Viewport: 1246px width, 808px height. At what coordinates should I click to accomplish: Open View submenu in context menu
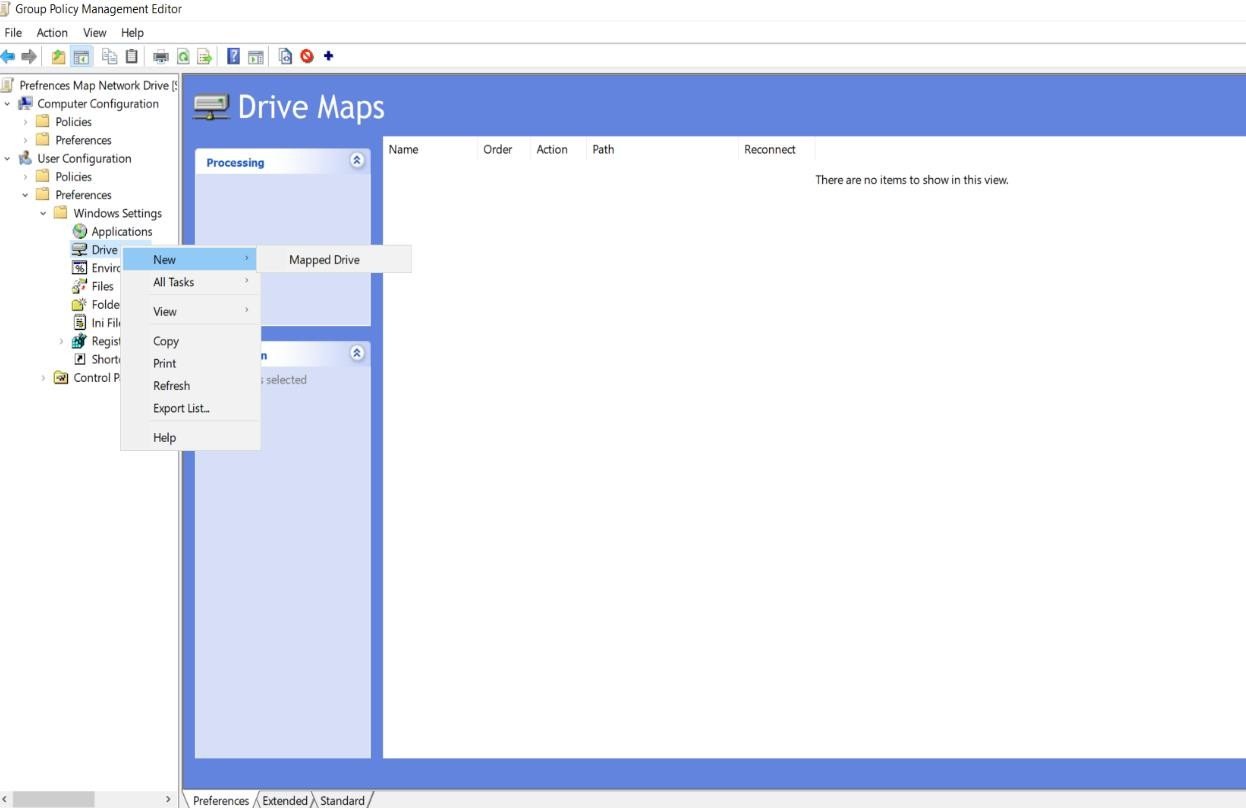190,311
